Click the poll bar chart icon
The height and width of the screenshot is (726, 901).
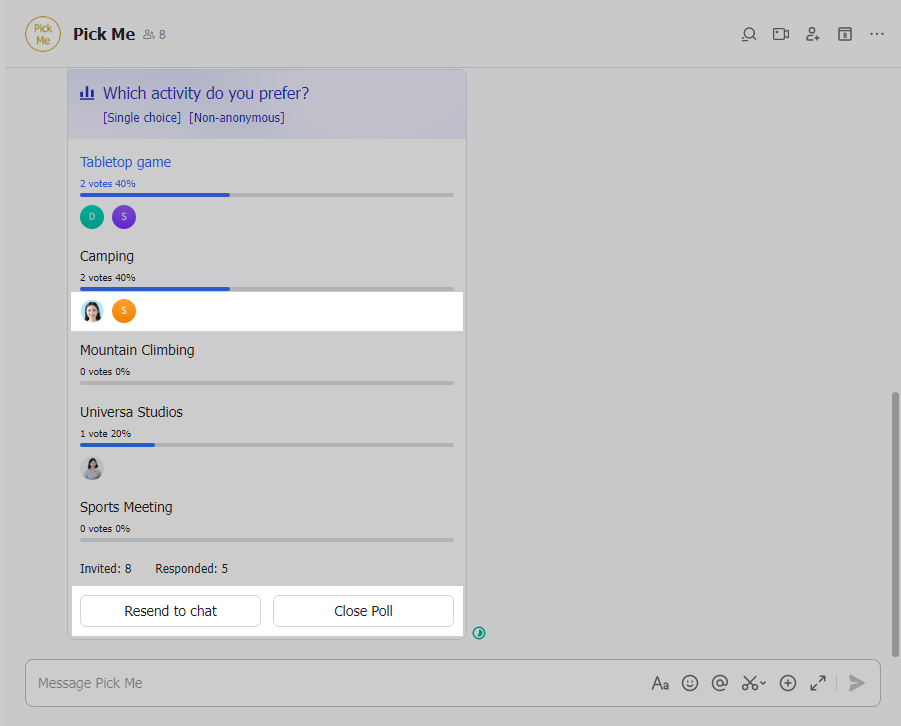87,92
